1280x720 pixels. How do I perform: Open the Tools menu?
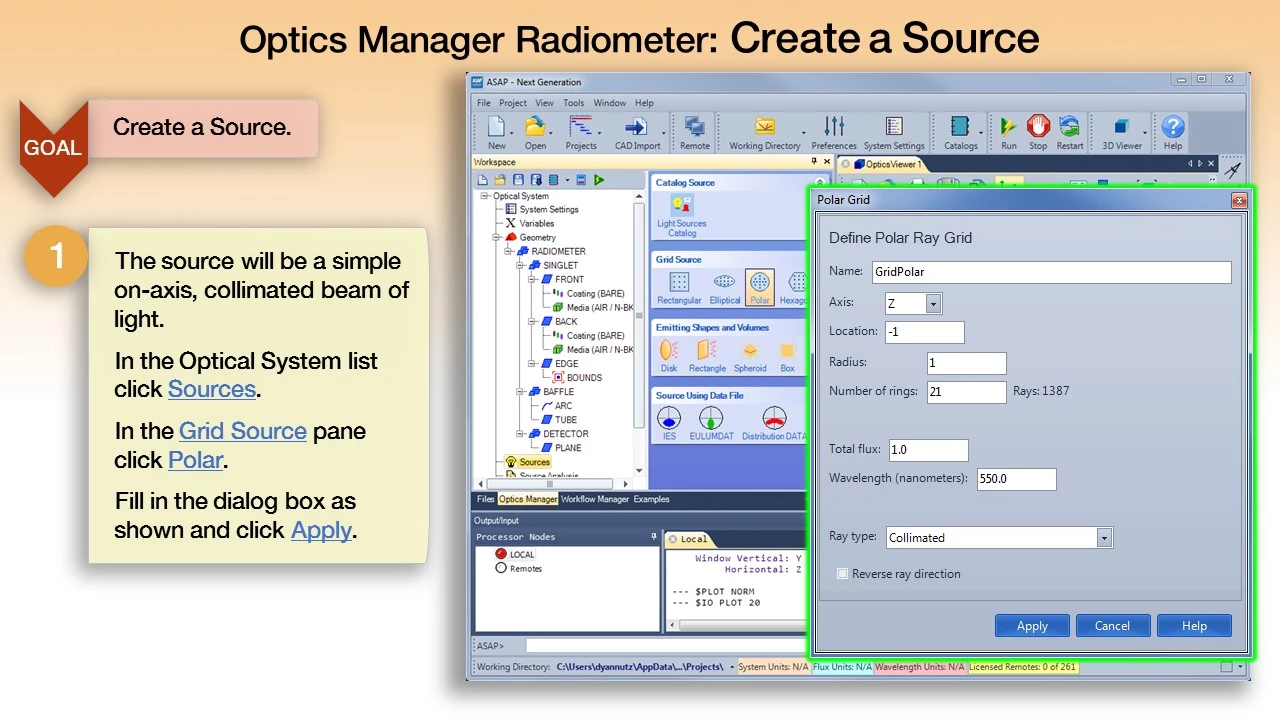(573, 103)
